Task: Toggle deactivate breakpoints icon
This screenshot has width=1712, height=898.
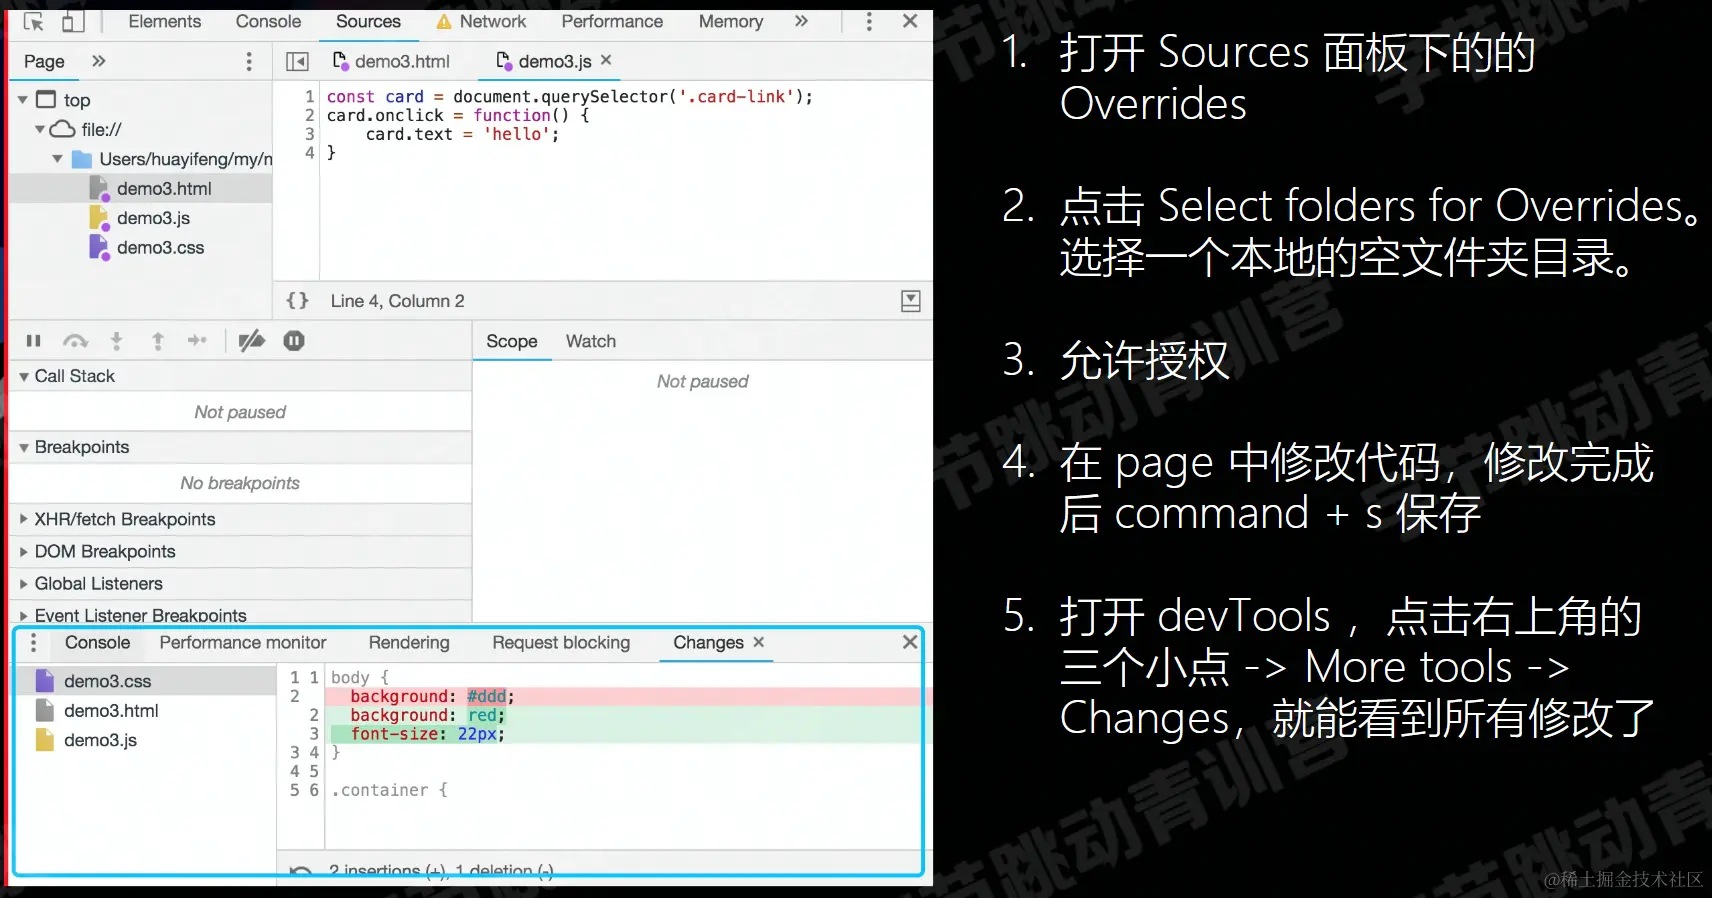Action: tap(251, 341)
